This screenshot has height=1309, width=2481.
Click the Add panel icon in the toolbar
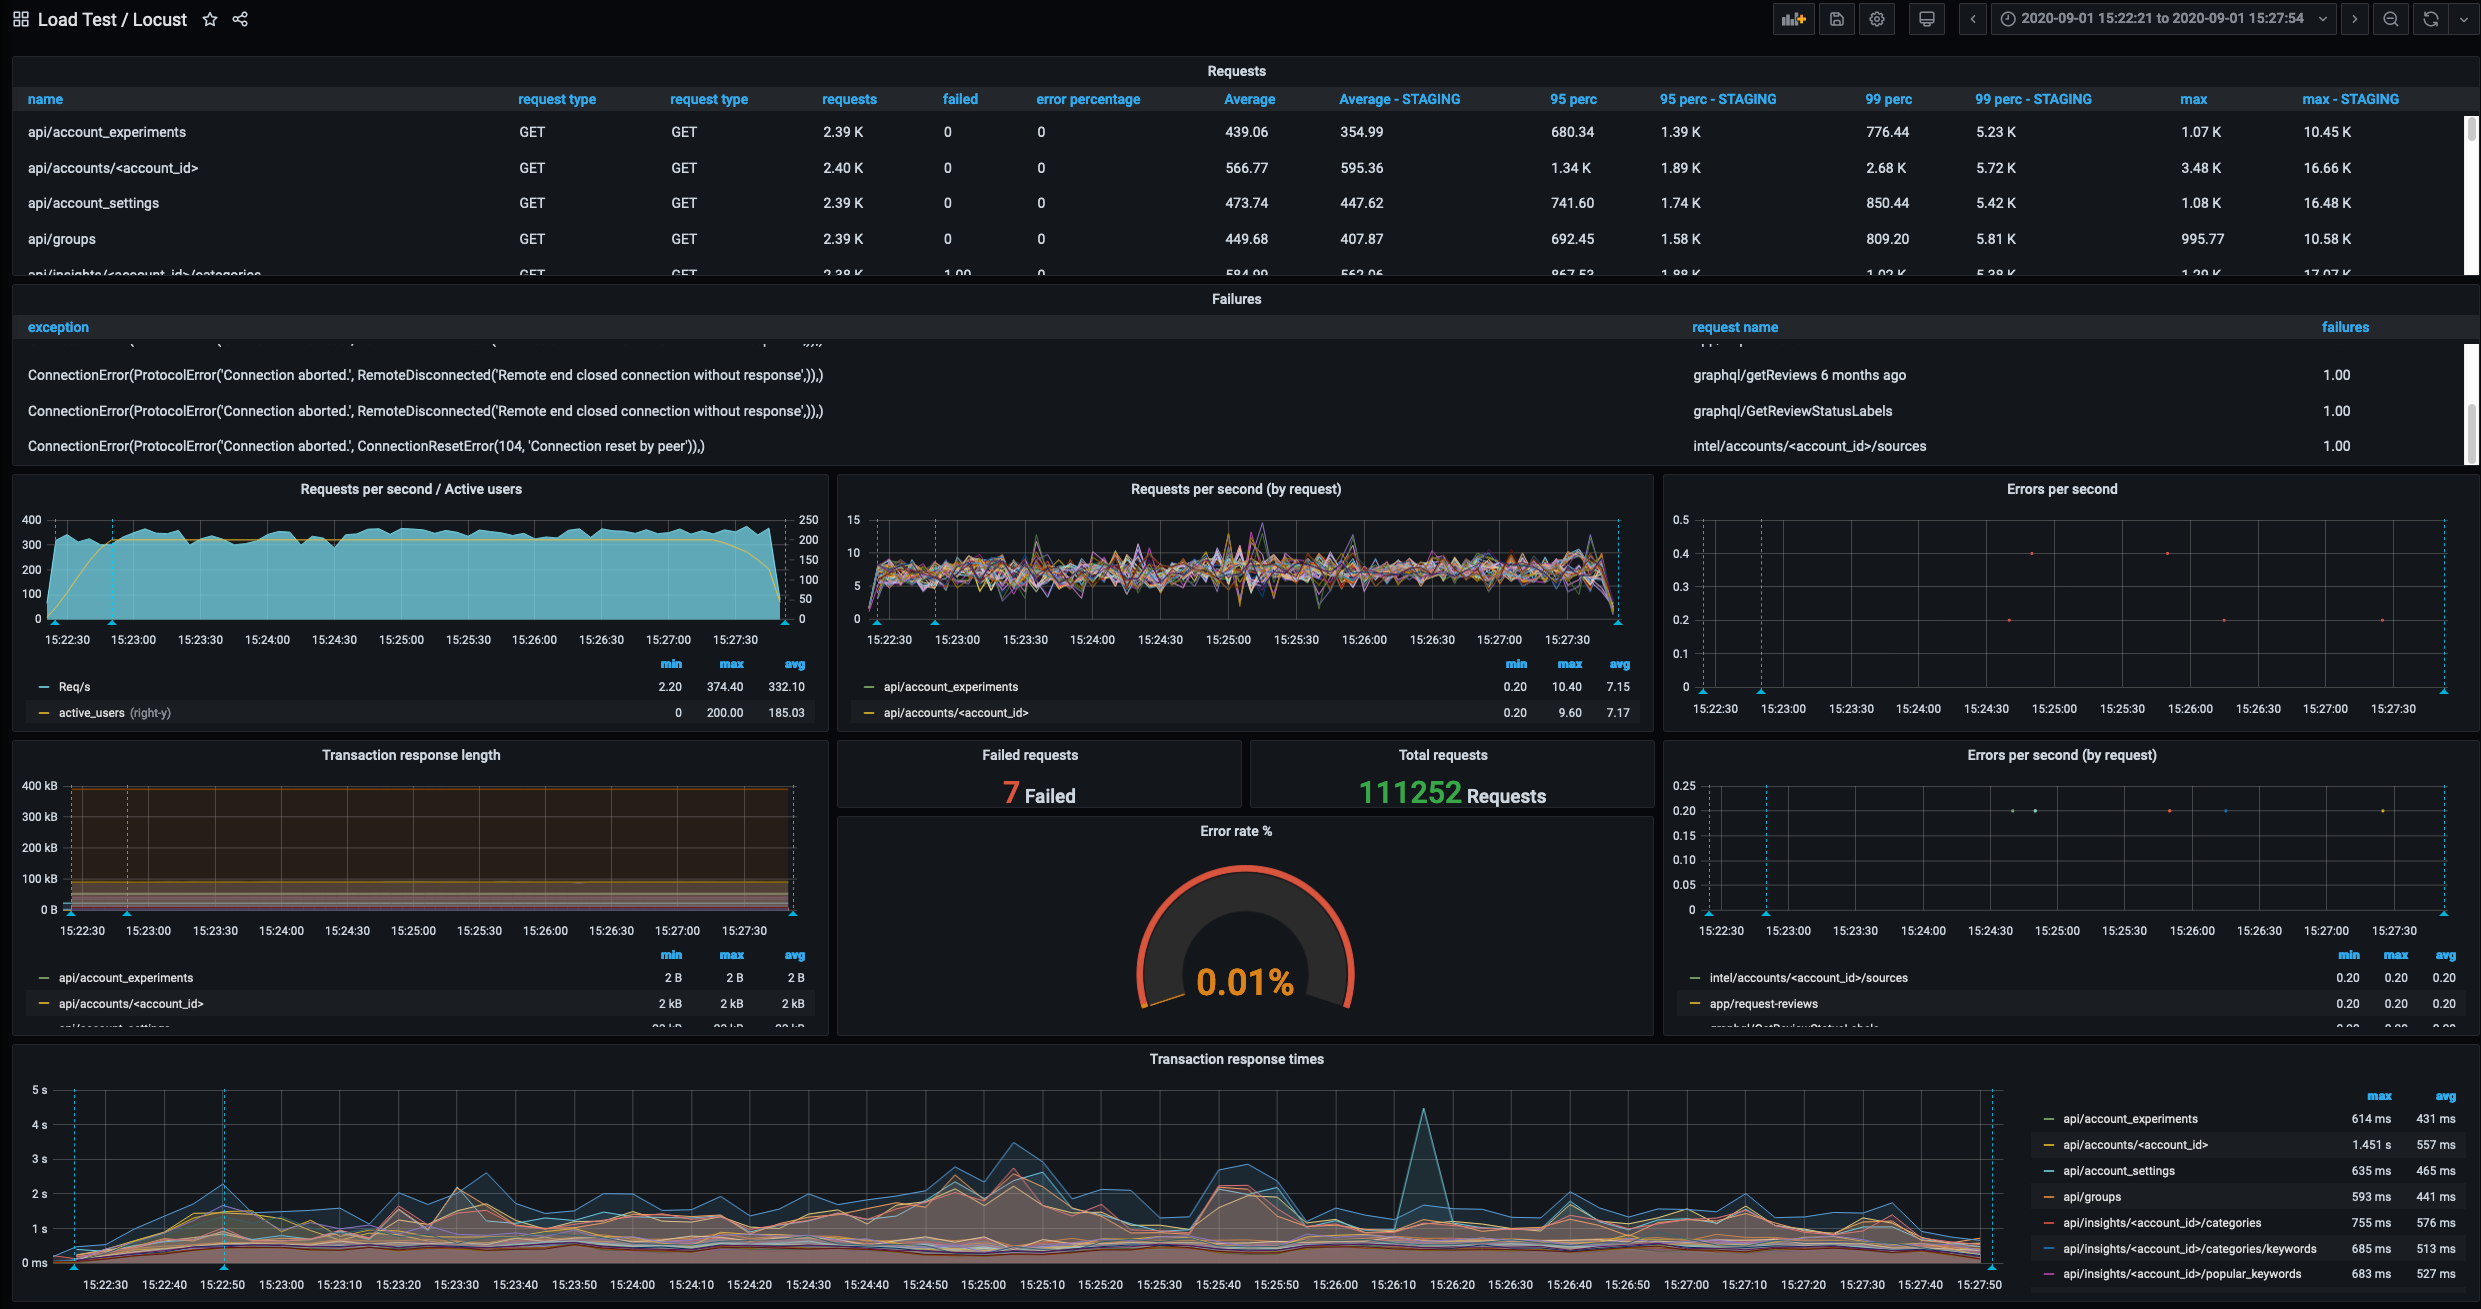pyautogui.click(x=1793, y=19)
